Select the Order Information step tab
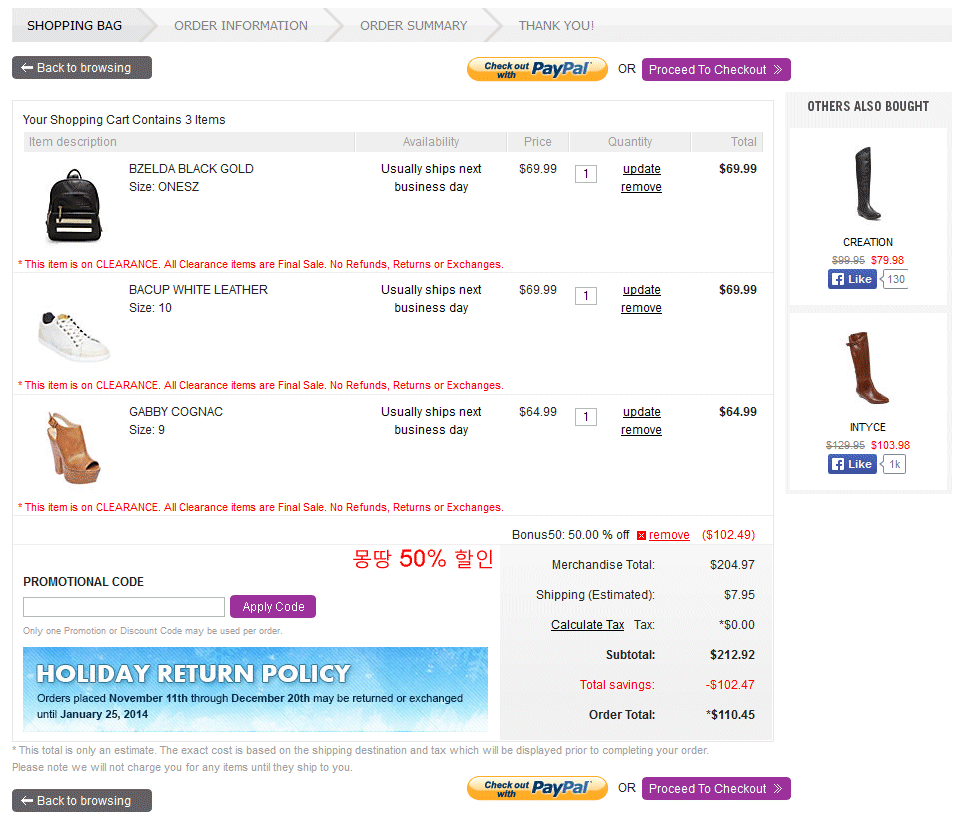 (x=241, y=26)
